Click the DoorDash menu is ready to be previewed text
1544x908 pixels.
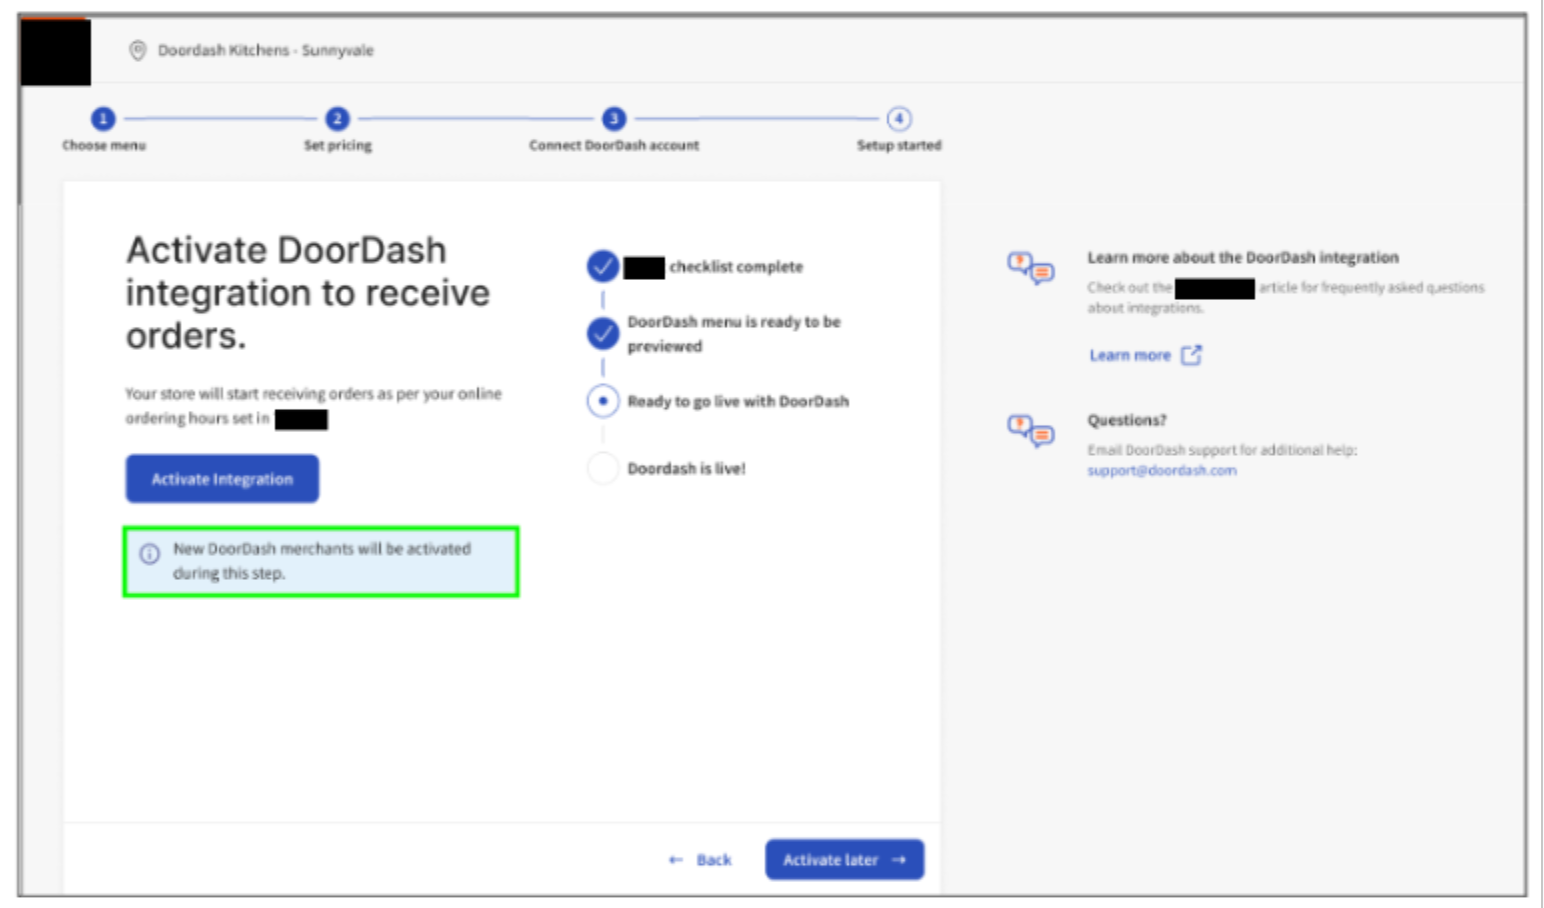(734, 334)
